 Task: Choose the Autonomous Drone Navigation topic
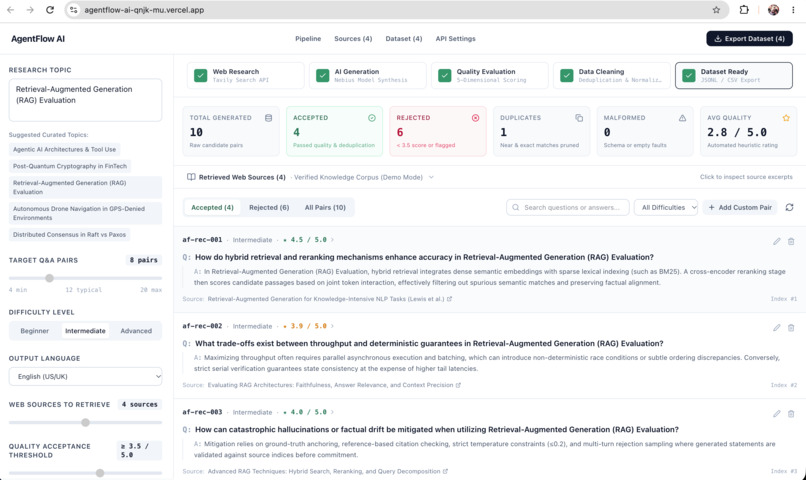85,213
